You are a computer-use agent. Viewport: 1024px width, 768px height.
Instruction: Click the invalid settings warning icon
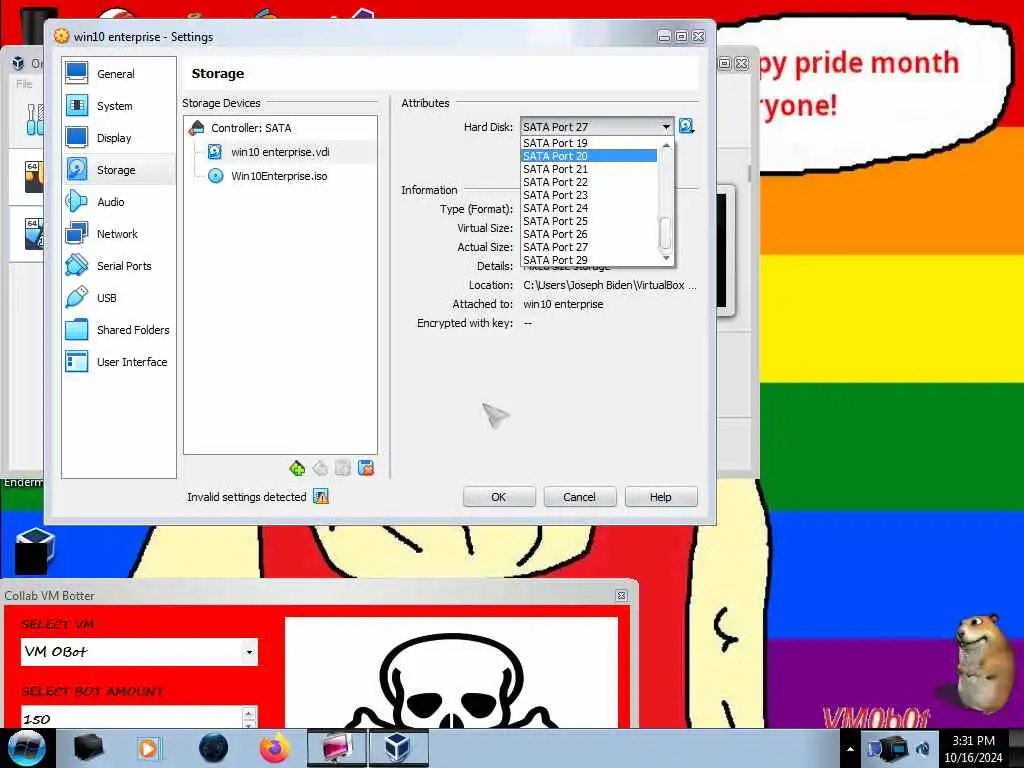coord(321,496)
